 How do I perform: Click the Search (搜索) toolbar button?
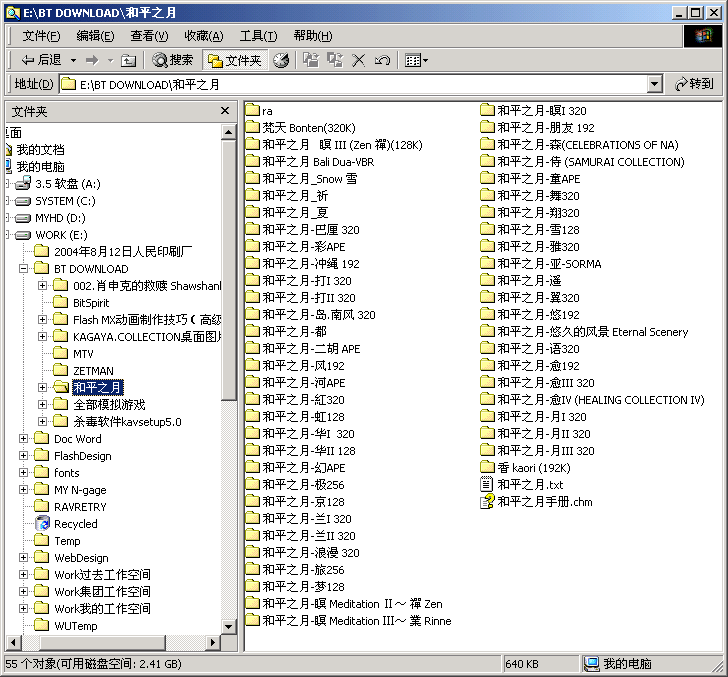(173, 60)
